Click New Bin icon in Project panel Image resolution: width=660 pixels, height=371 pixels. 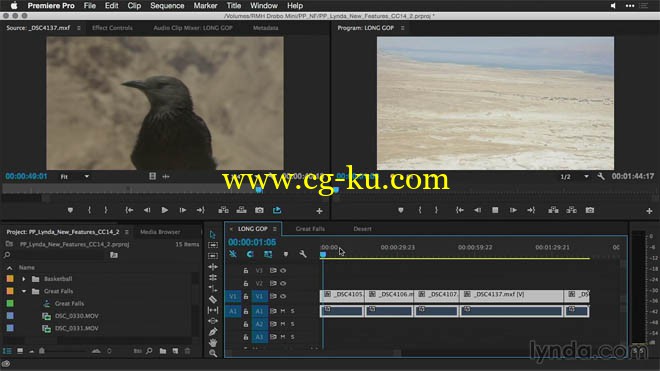pyautogui.click(x=163, y=351)
